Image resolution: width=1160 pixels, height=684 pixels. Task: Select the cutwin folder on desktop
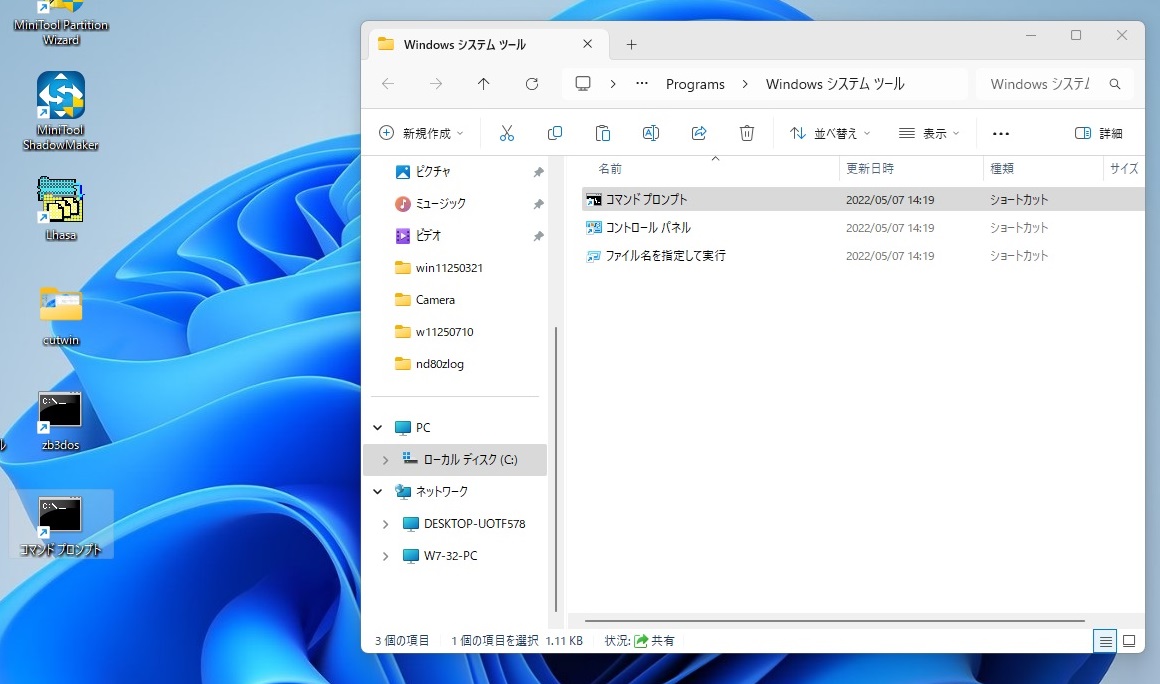pyautogui.click(x=61, y=316)
